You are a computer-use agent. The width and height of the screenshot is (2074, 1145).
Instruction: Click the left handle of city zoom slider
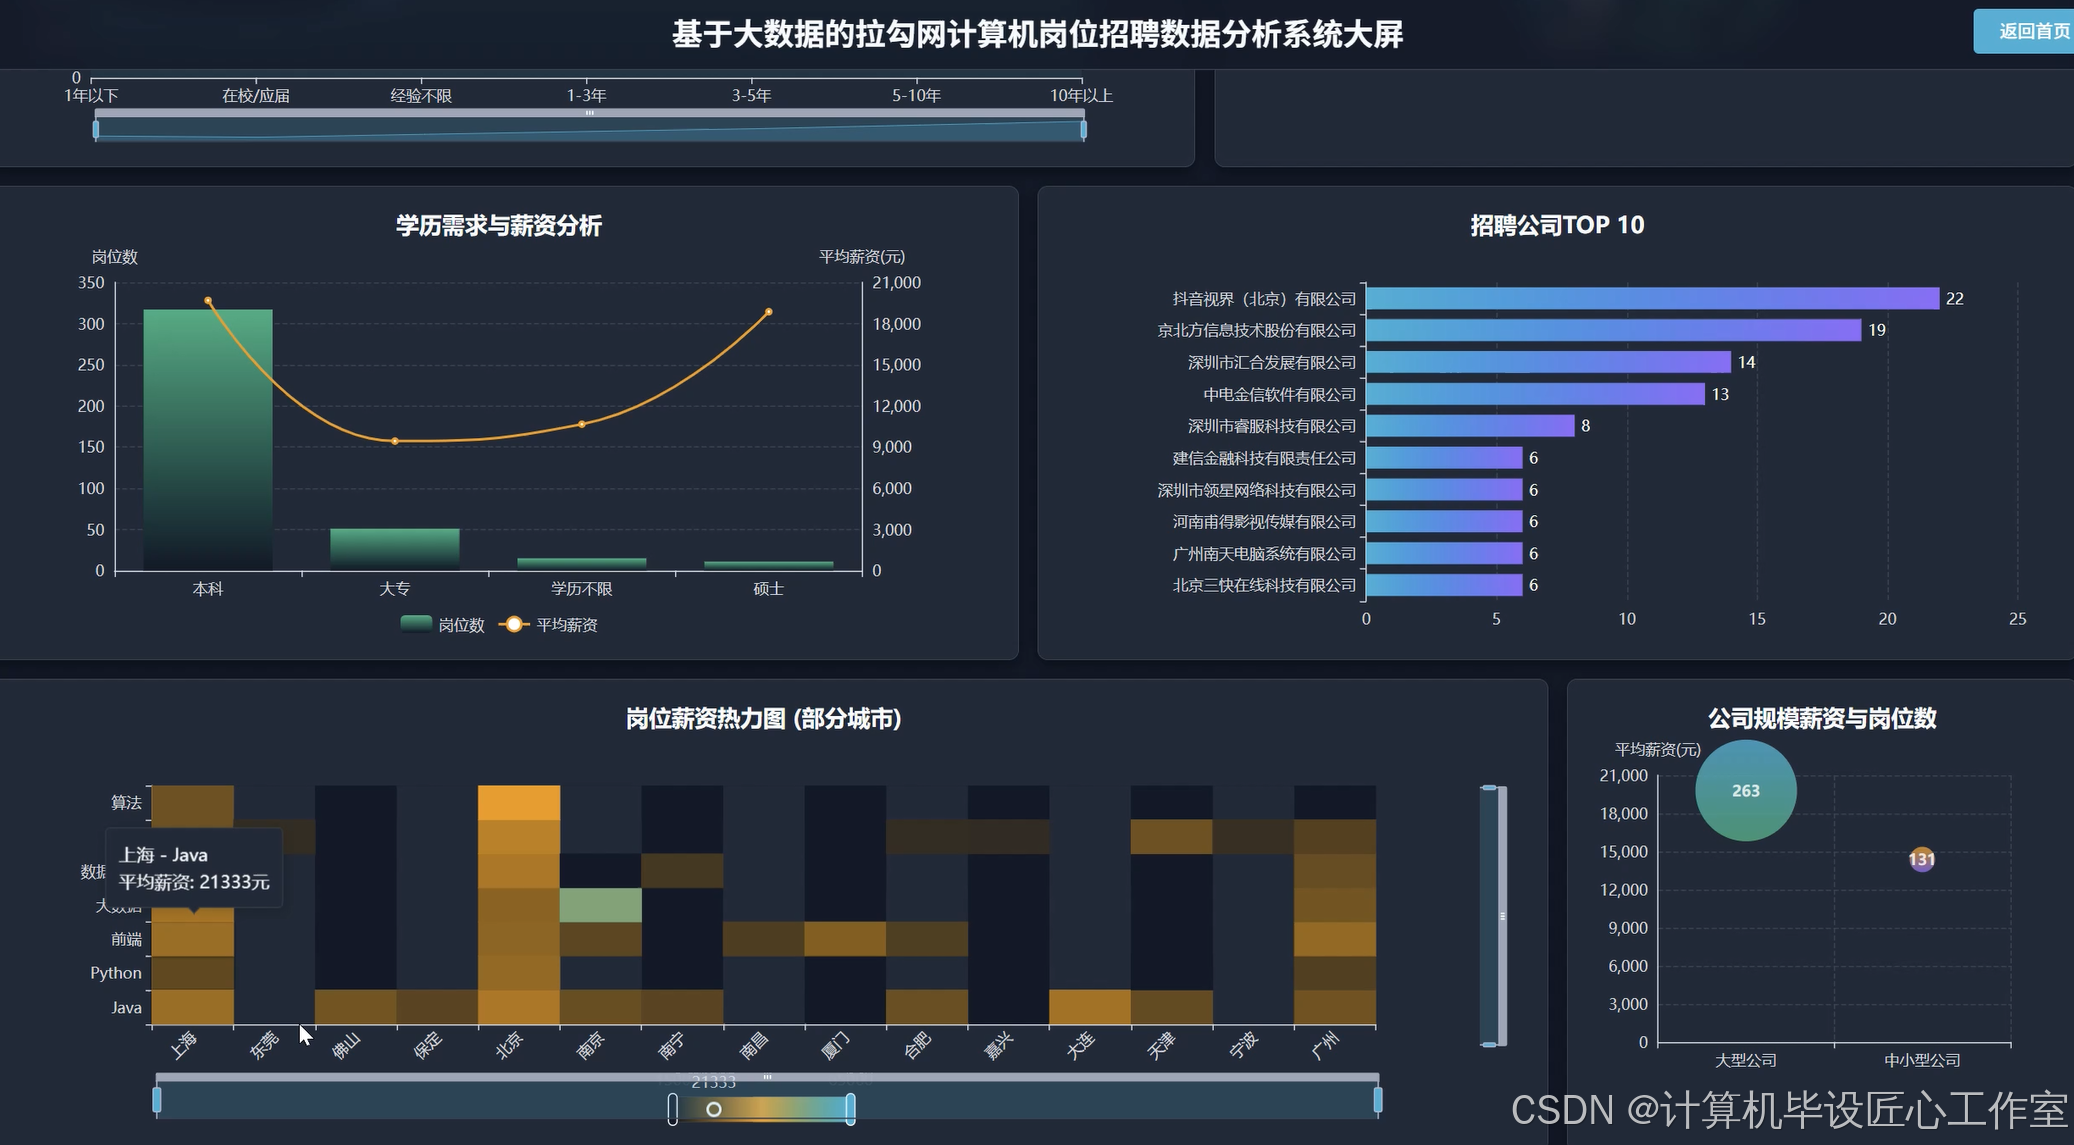pos(157,1100)
